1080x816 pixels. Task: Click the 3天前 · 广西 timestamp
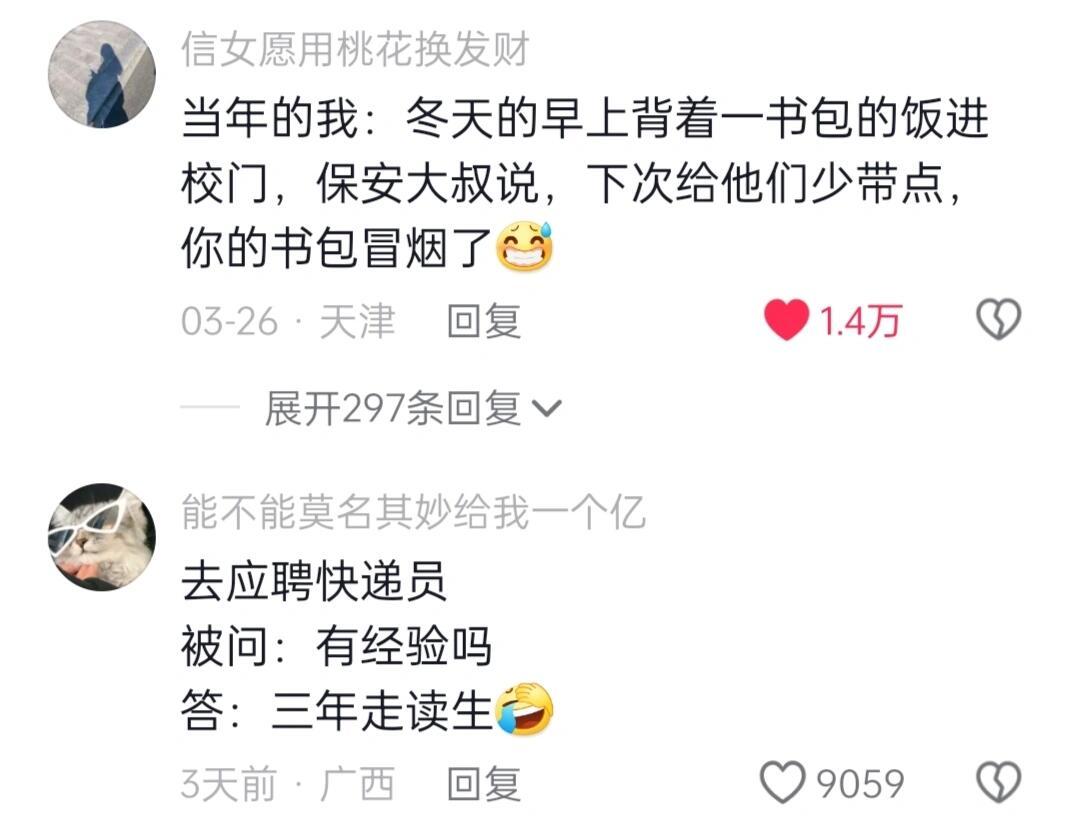pyautogui.click(x=288, y=784)
